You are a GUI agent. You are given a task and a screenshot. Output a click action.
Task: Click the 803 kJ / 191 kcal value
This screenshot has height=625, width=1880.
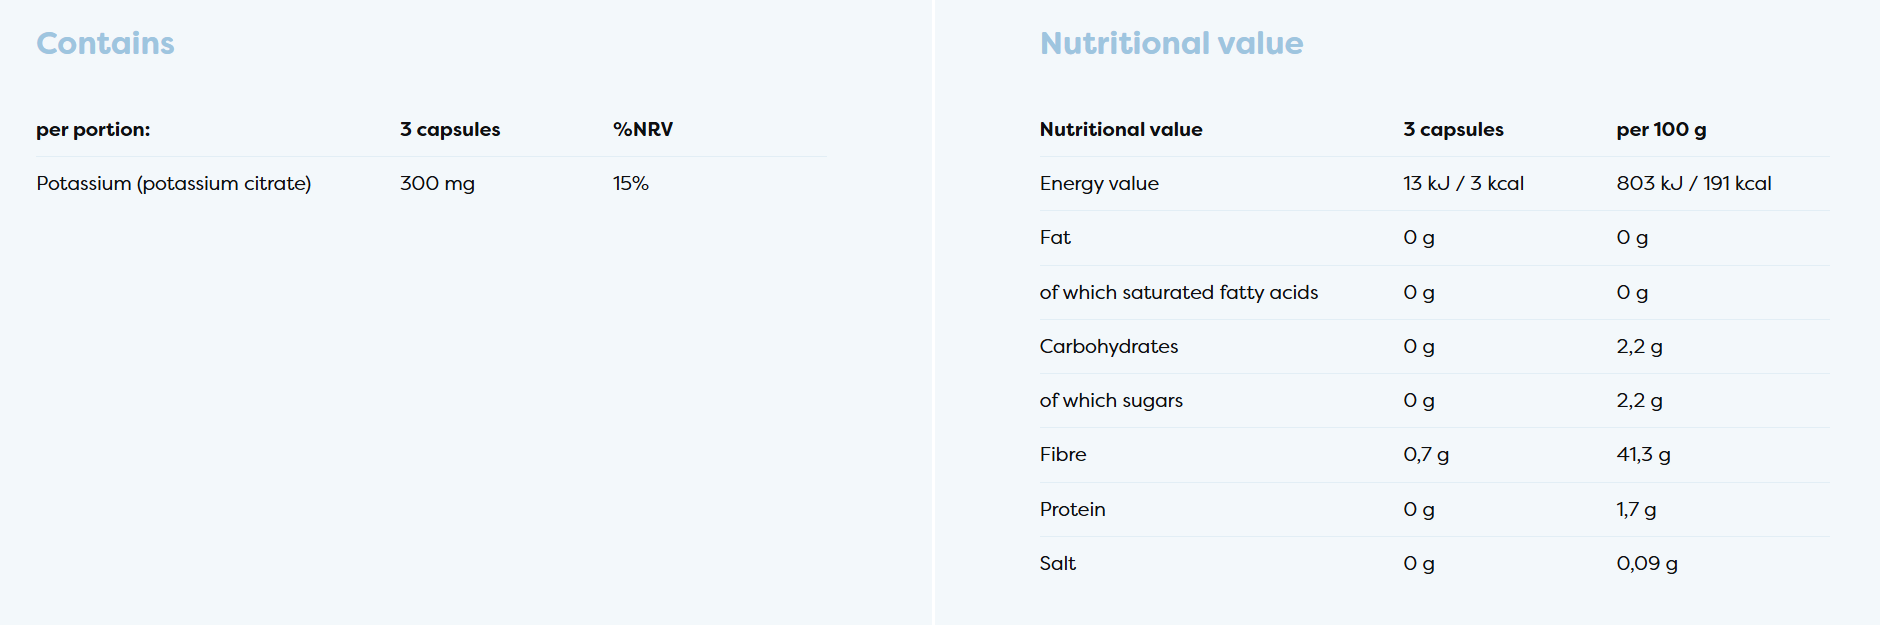coord(1693,183)
